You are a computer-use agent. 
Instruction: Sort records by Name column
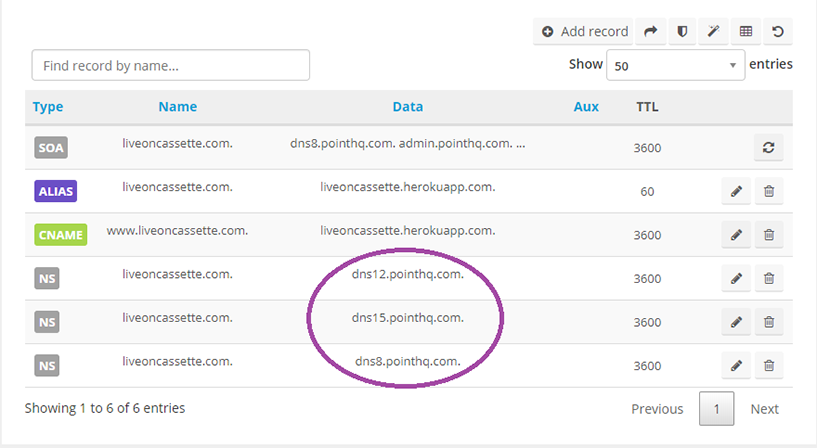(x=178, y=107)
